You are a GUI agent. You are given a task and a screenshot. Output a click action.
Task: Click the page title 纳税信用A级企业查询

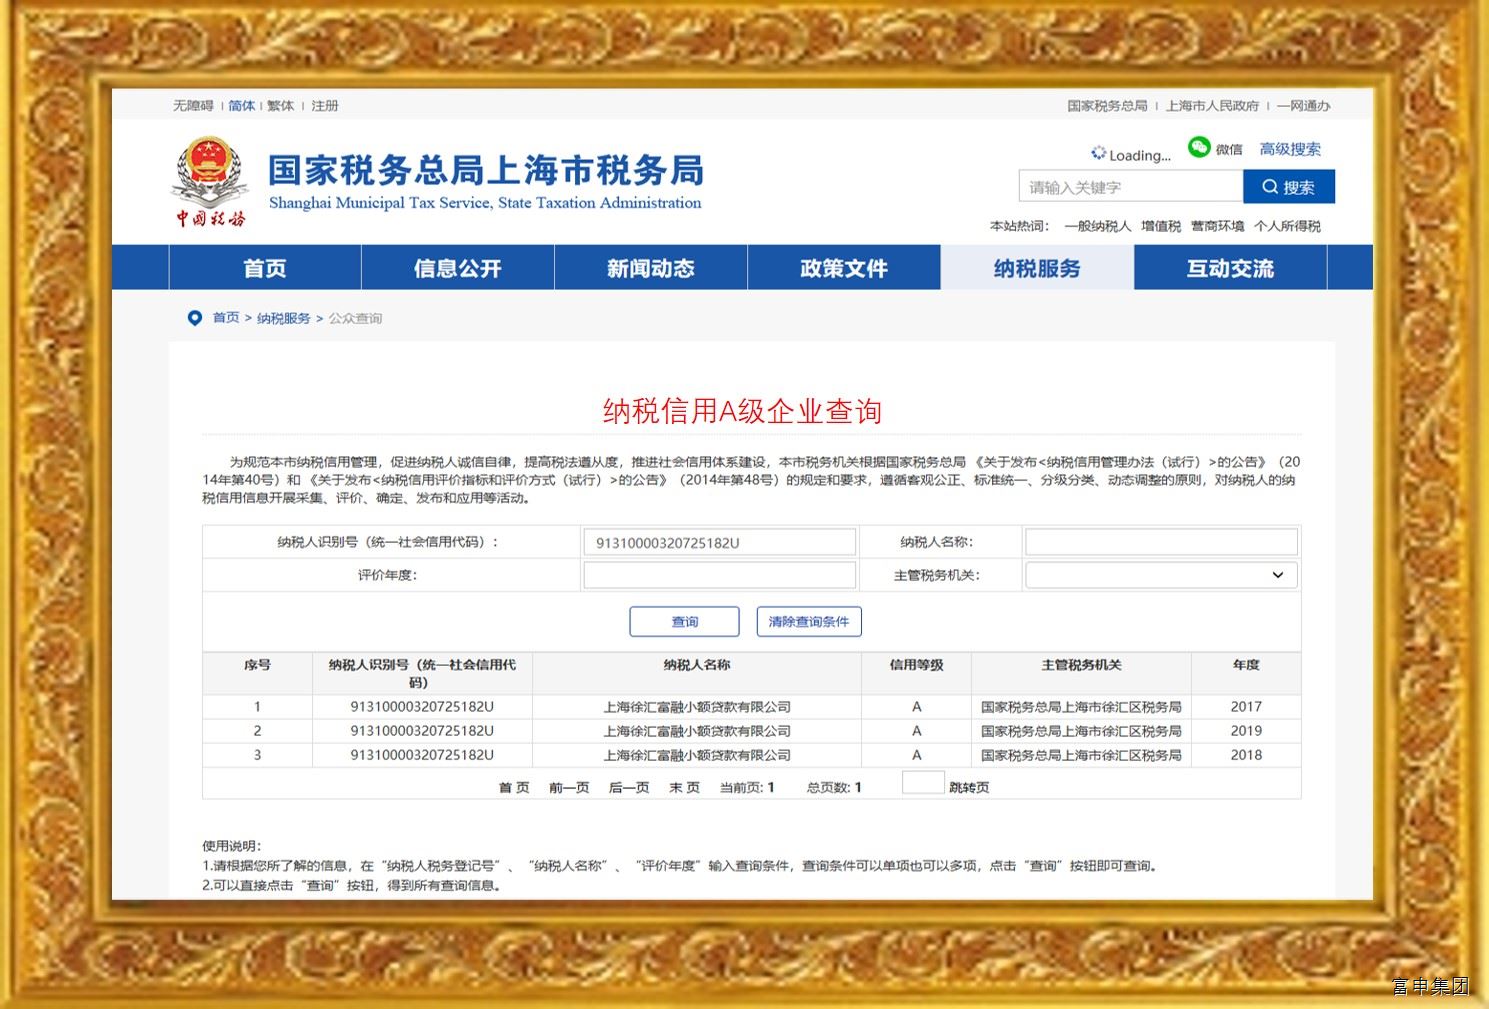tap(742, 411)
